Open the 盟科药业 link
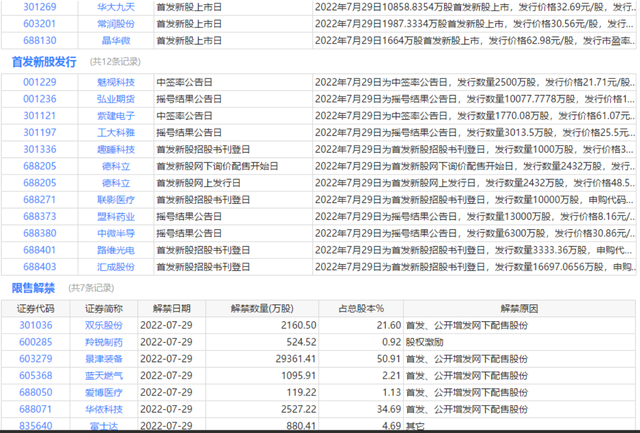 click(x=116, y=216)
